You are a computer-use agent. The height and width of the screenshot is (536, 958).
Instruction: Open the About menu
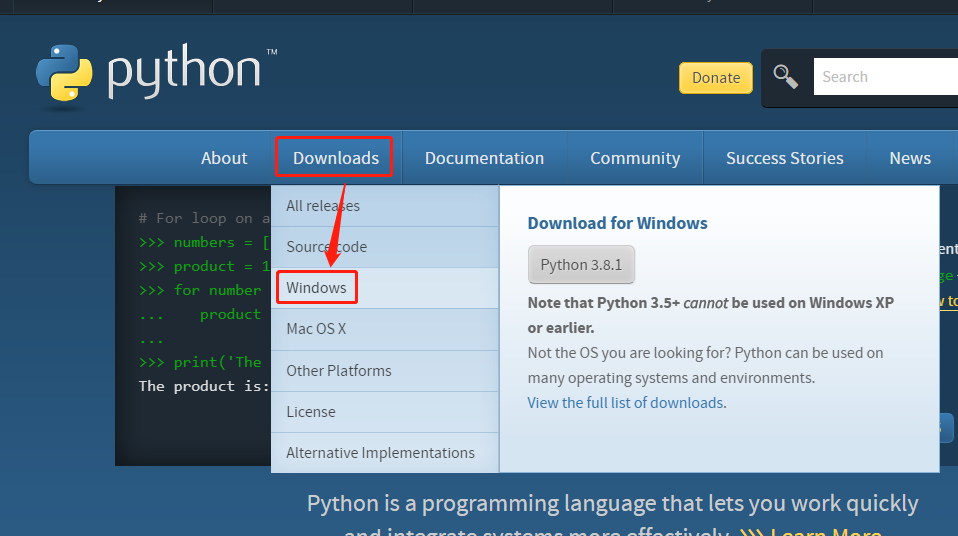(x=224, y=158)
